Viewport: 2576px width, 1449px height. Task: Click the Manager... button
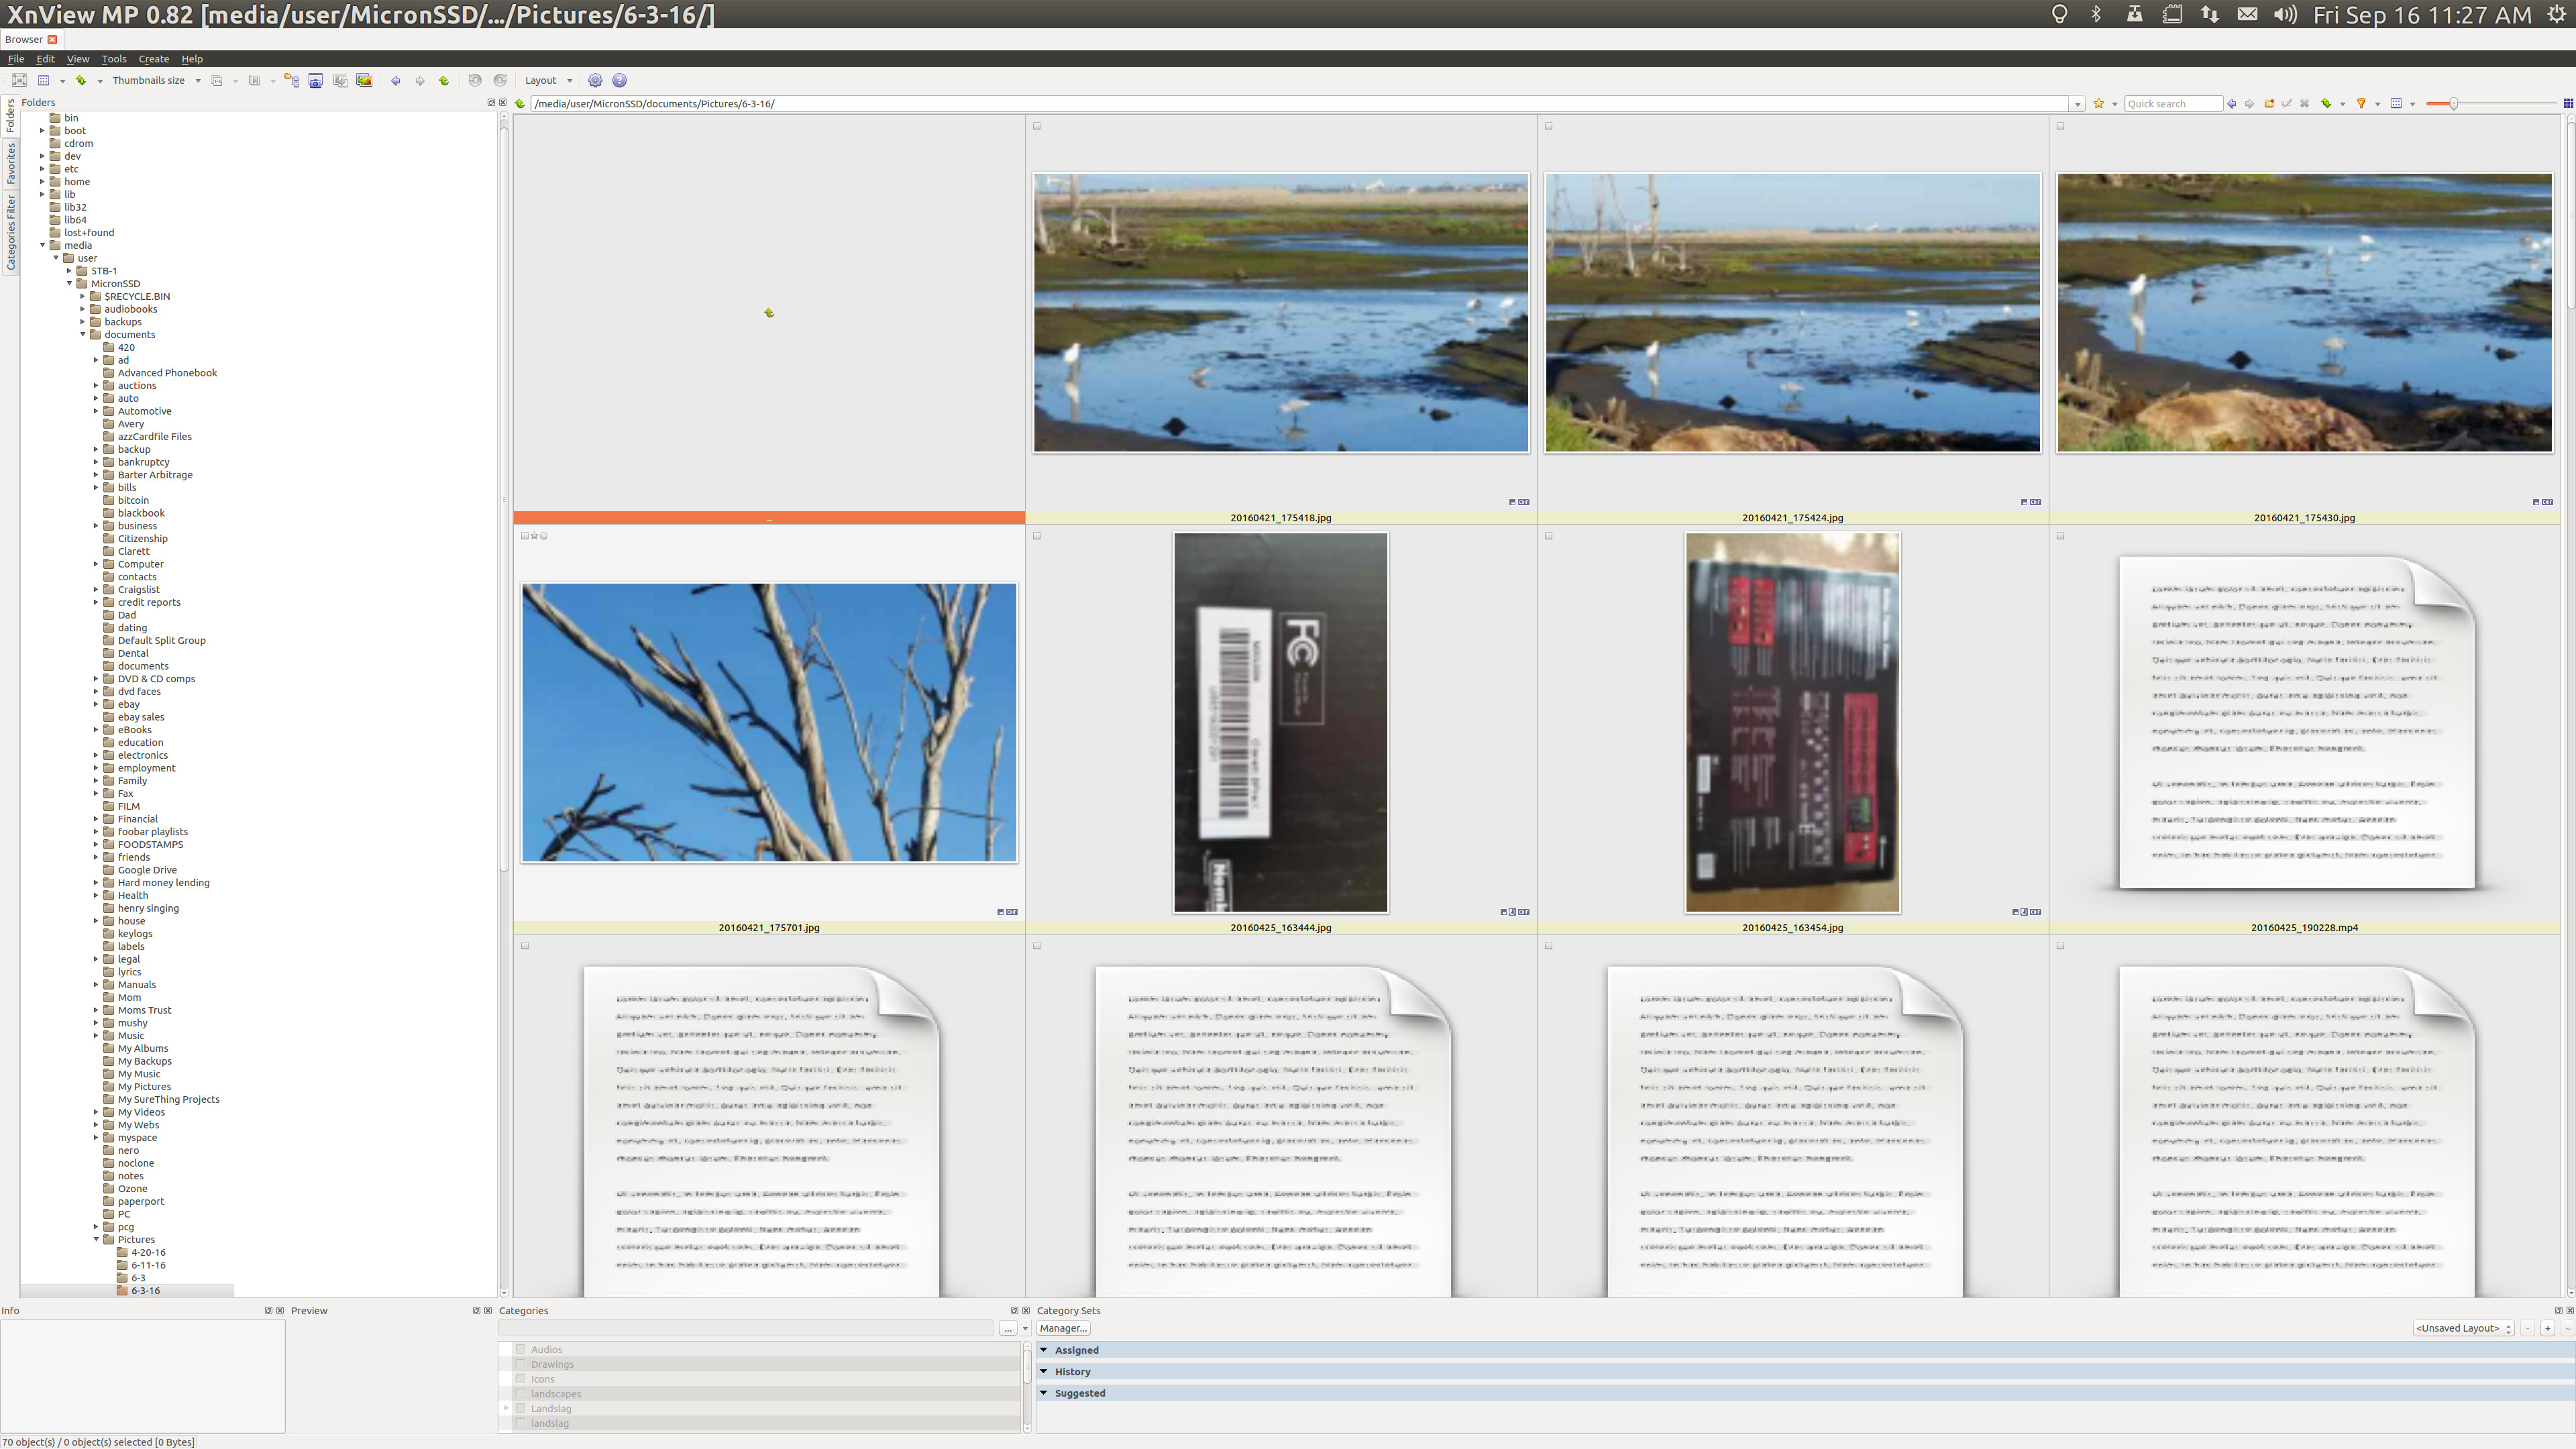(x=1062, y=1328)
